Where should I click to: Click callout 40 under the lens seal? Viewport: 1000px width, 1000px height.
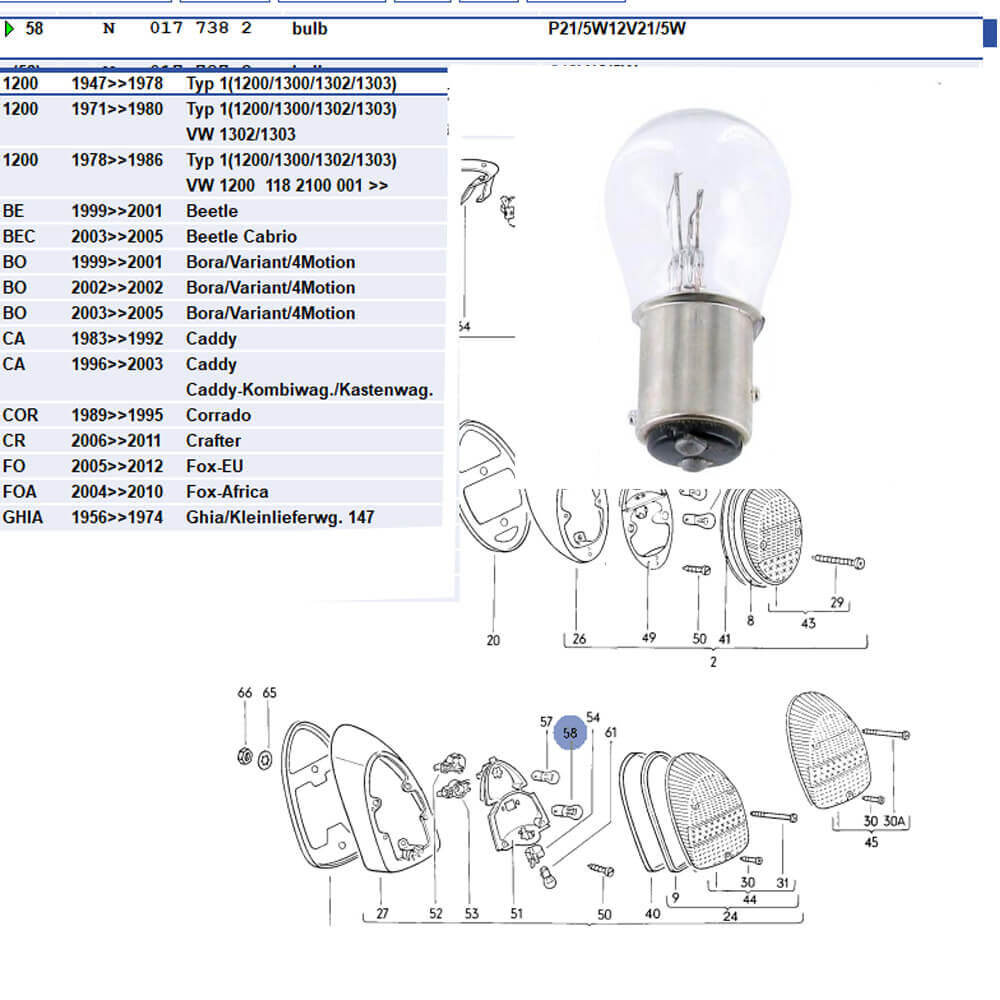pos(652,913)
